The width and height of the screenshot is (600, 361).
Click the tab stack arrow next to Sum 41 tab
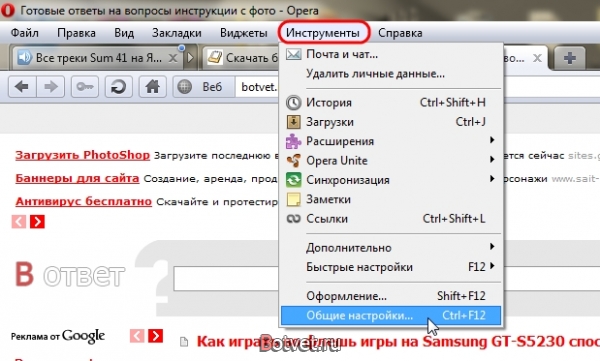coord(190,58)
